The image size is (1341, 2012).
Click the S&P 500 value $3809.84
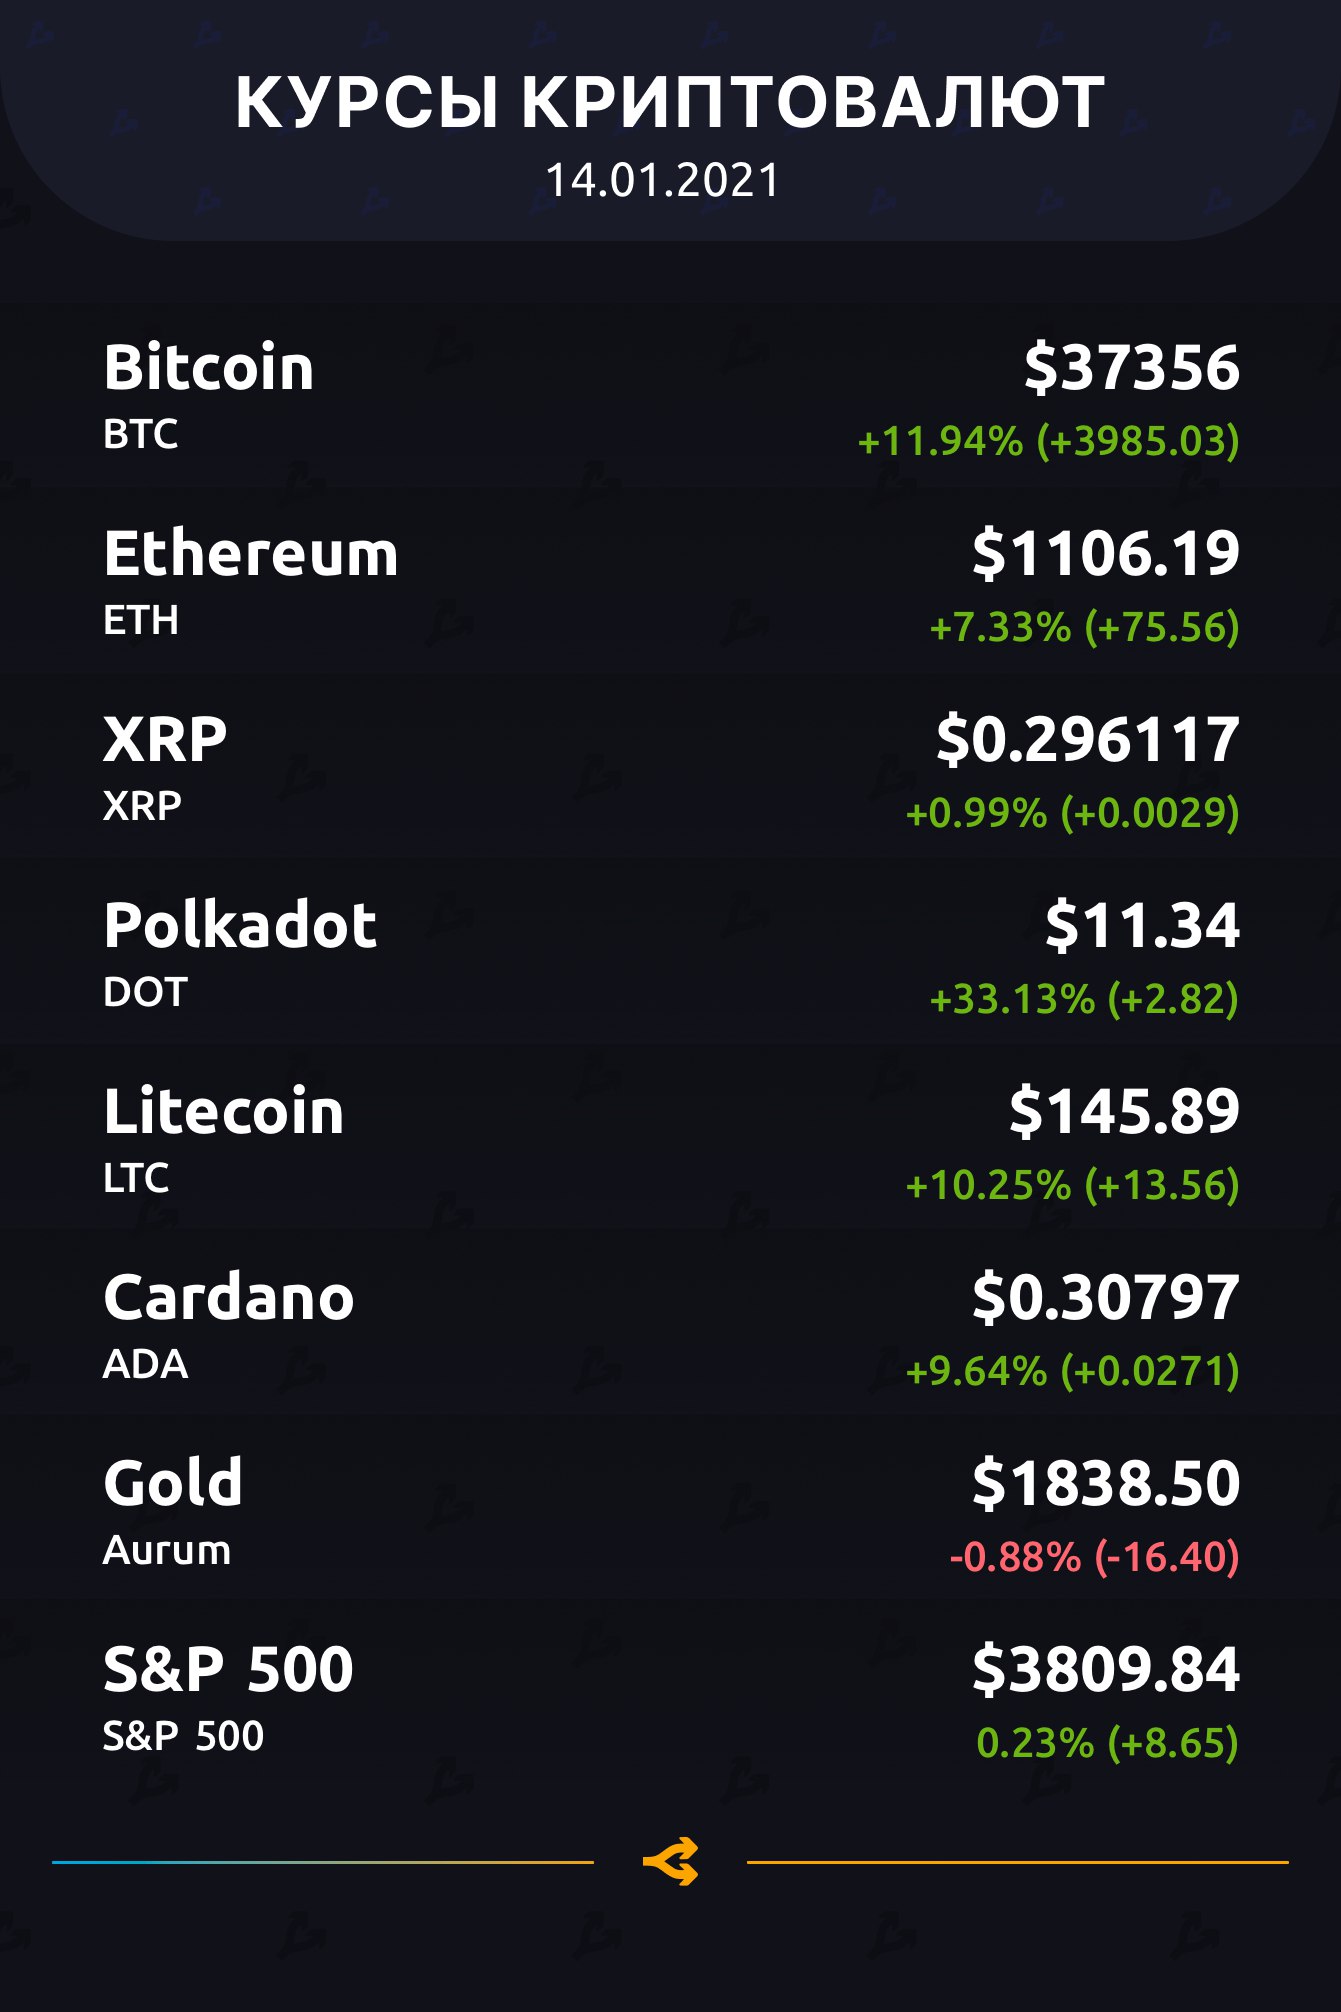(1105, 1669)
